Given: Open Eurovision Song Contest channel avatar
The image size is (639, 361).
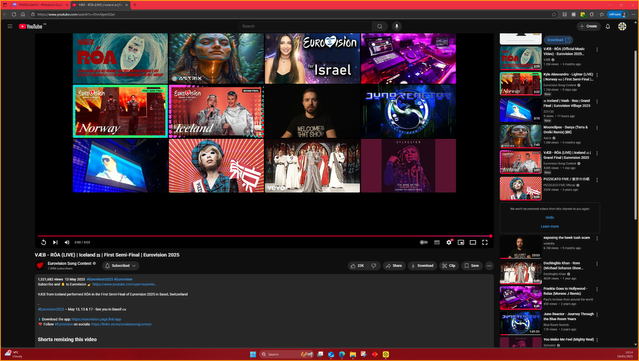Looking at the screenshot, I should tap(40, 266).
